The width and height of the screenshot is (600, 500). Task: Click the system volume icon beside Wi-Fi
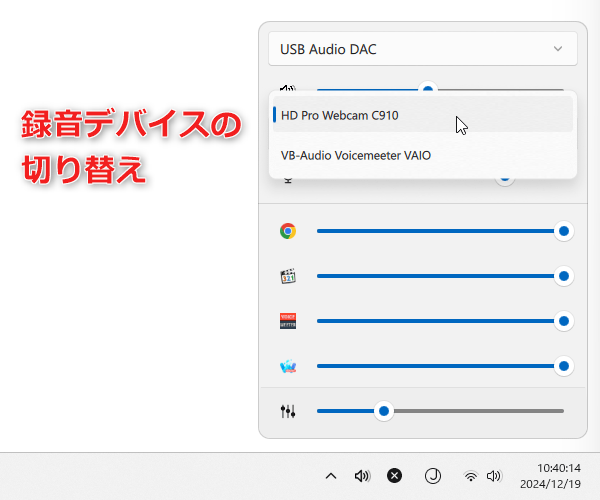click(494, 476)
